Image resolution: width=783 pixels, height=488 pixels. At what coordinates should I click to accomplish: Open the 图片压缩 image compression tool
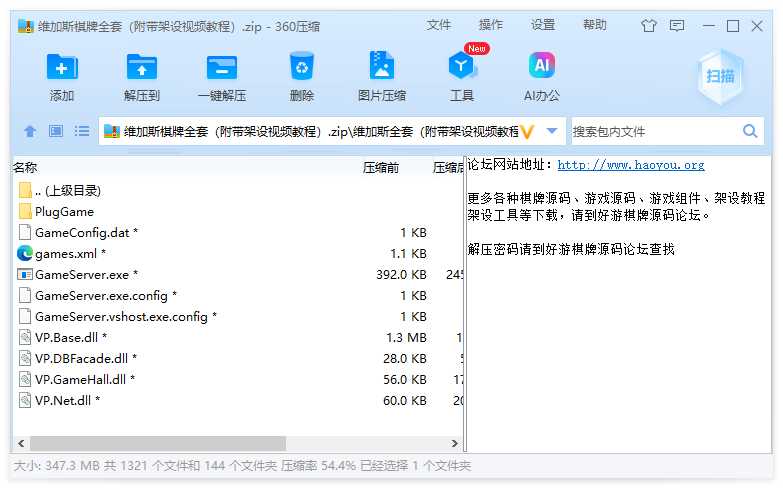coord(382,65)
